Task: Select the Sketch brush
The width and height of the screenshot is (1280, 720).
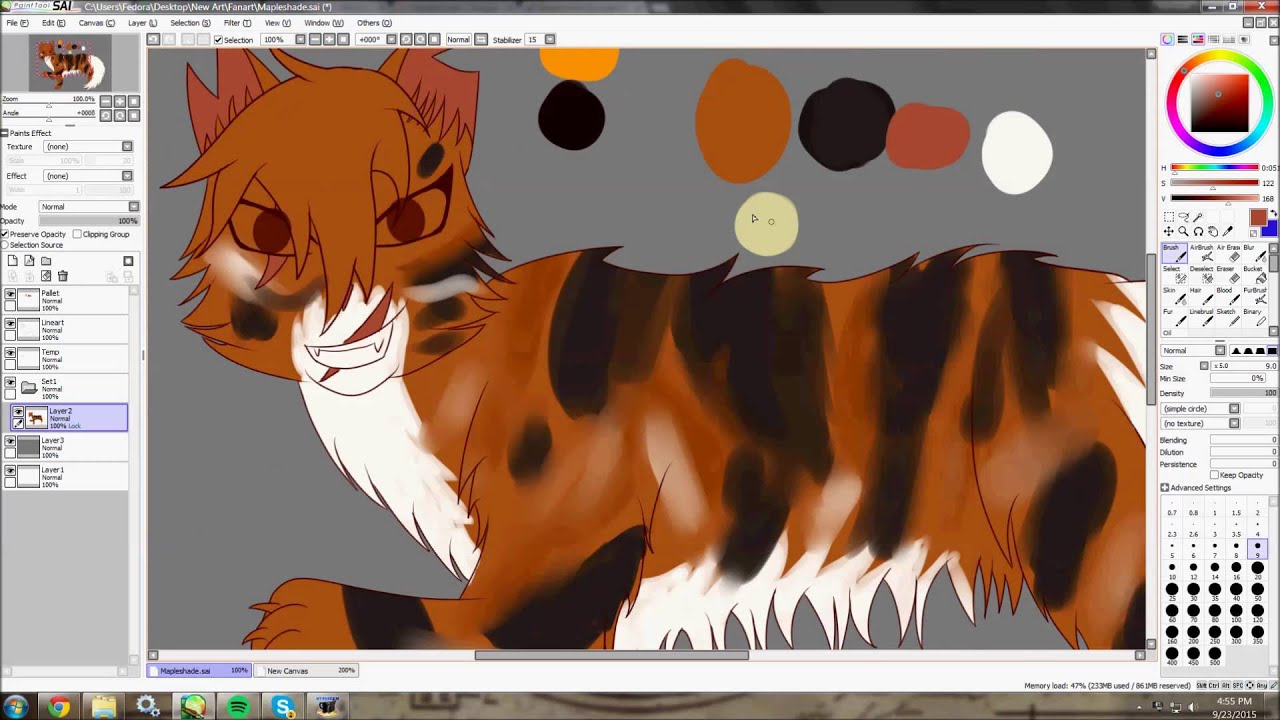Action: (1228, 317)
